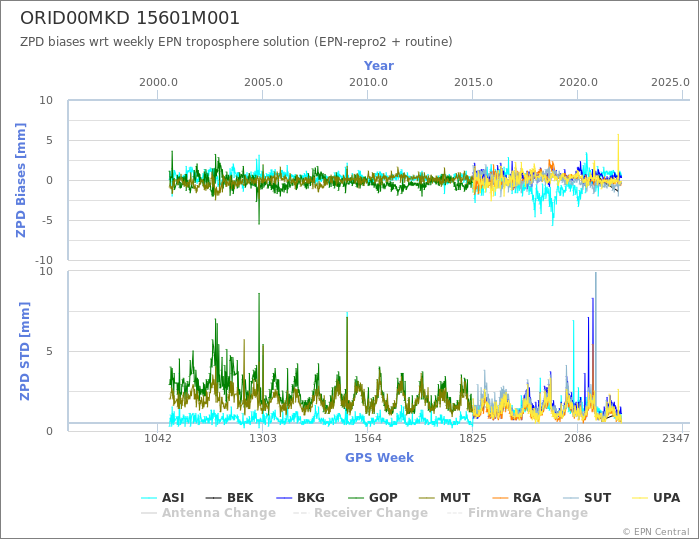This screenshot has height=540, width=700.
Task: Enable the Receiver Change legend item
Action: pyautogui.click(x=361, y=513)
